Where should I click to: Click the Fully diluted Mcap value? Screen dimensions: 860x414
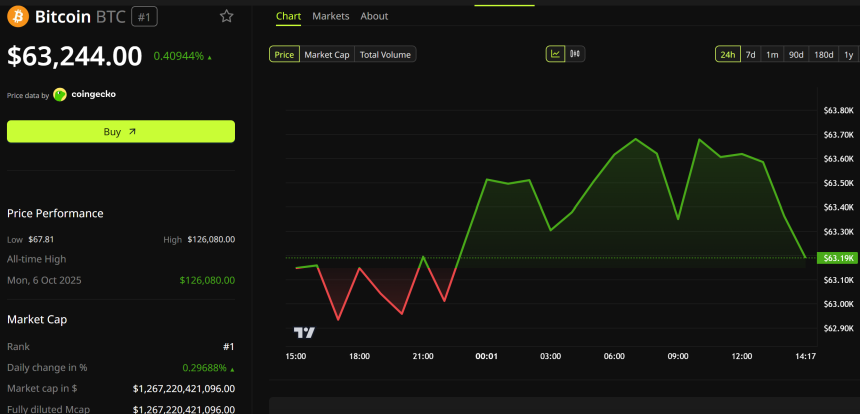pos(184,409)
